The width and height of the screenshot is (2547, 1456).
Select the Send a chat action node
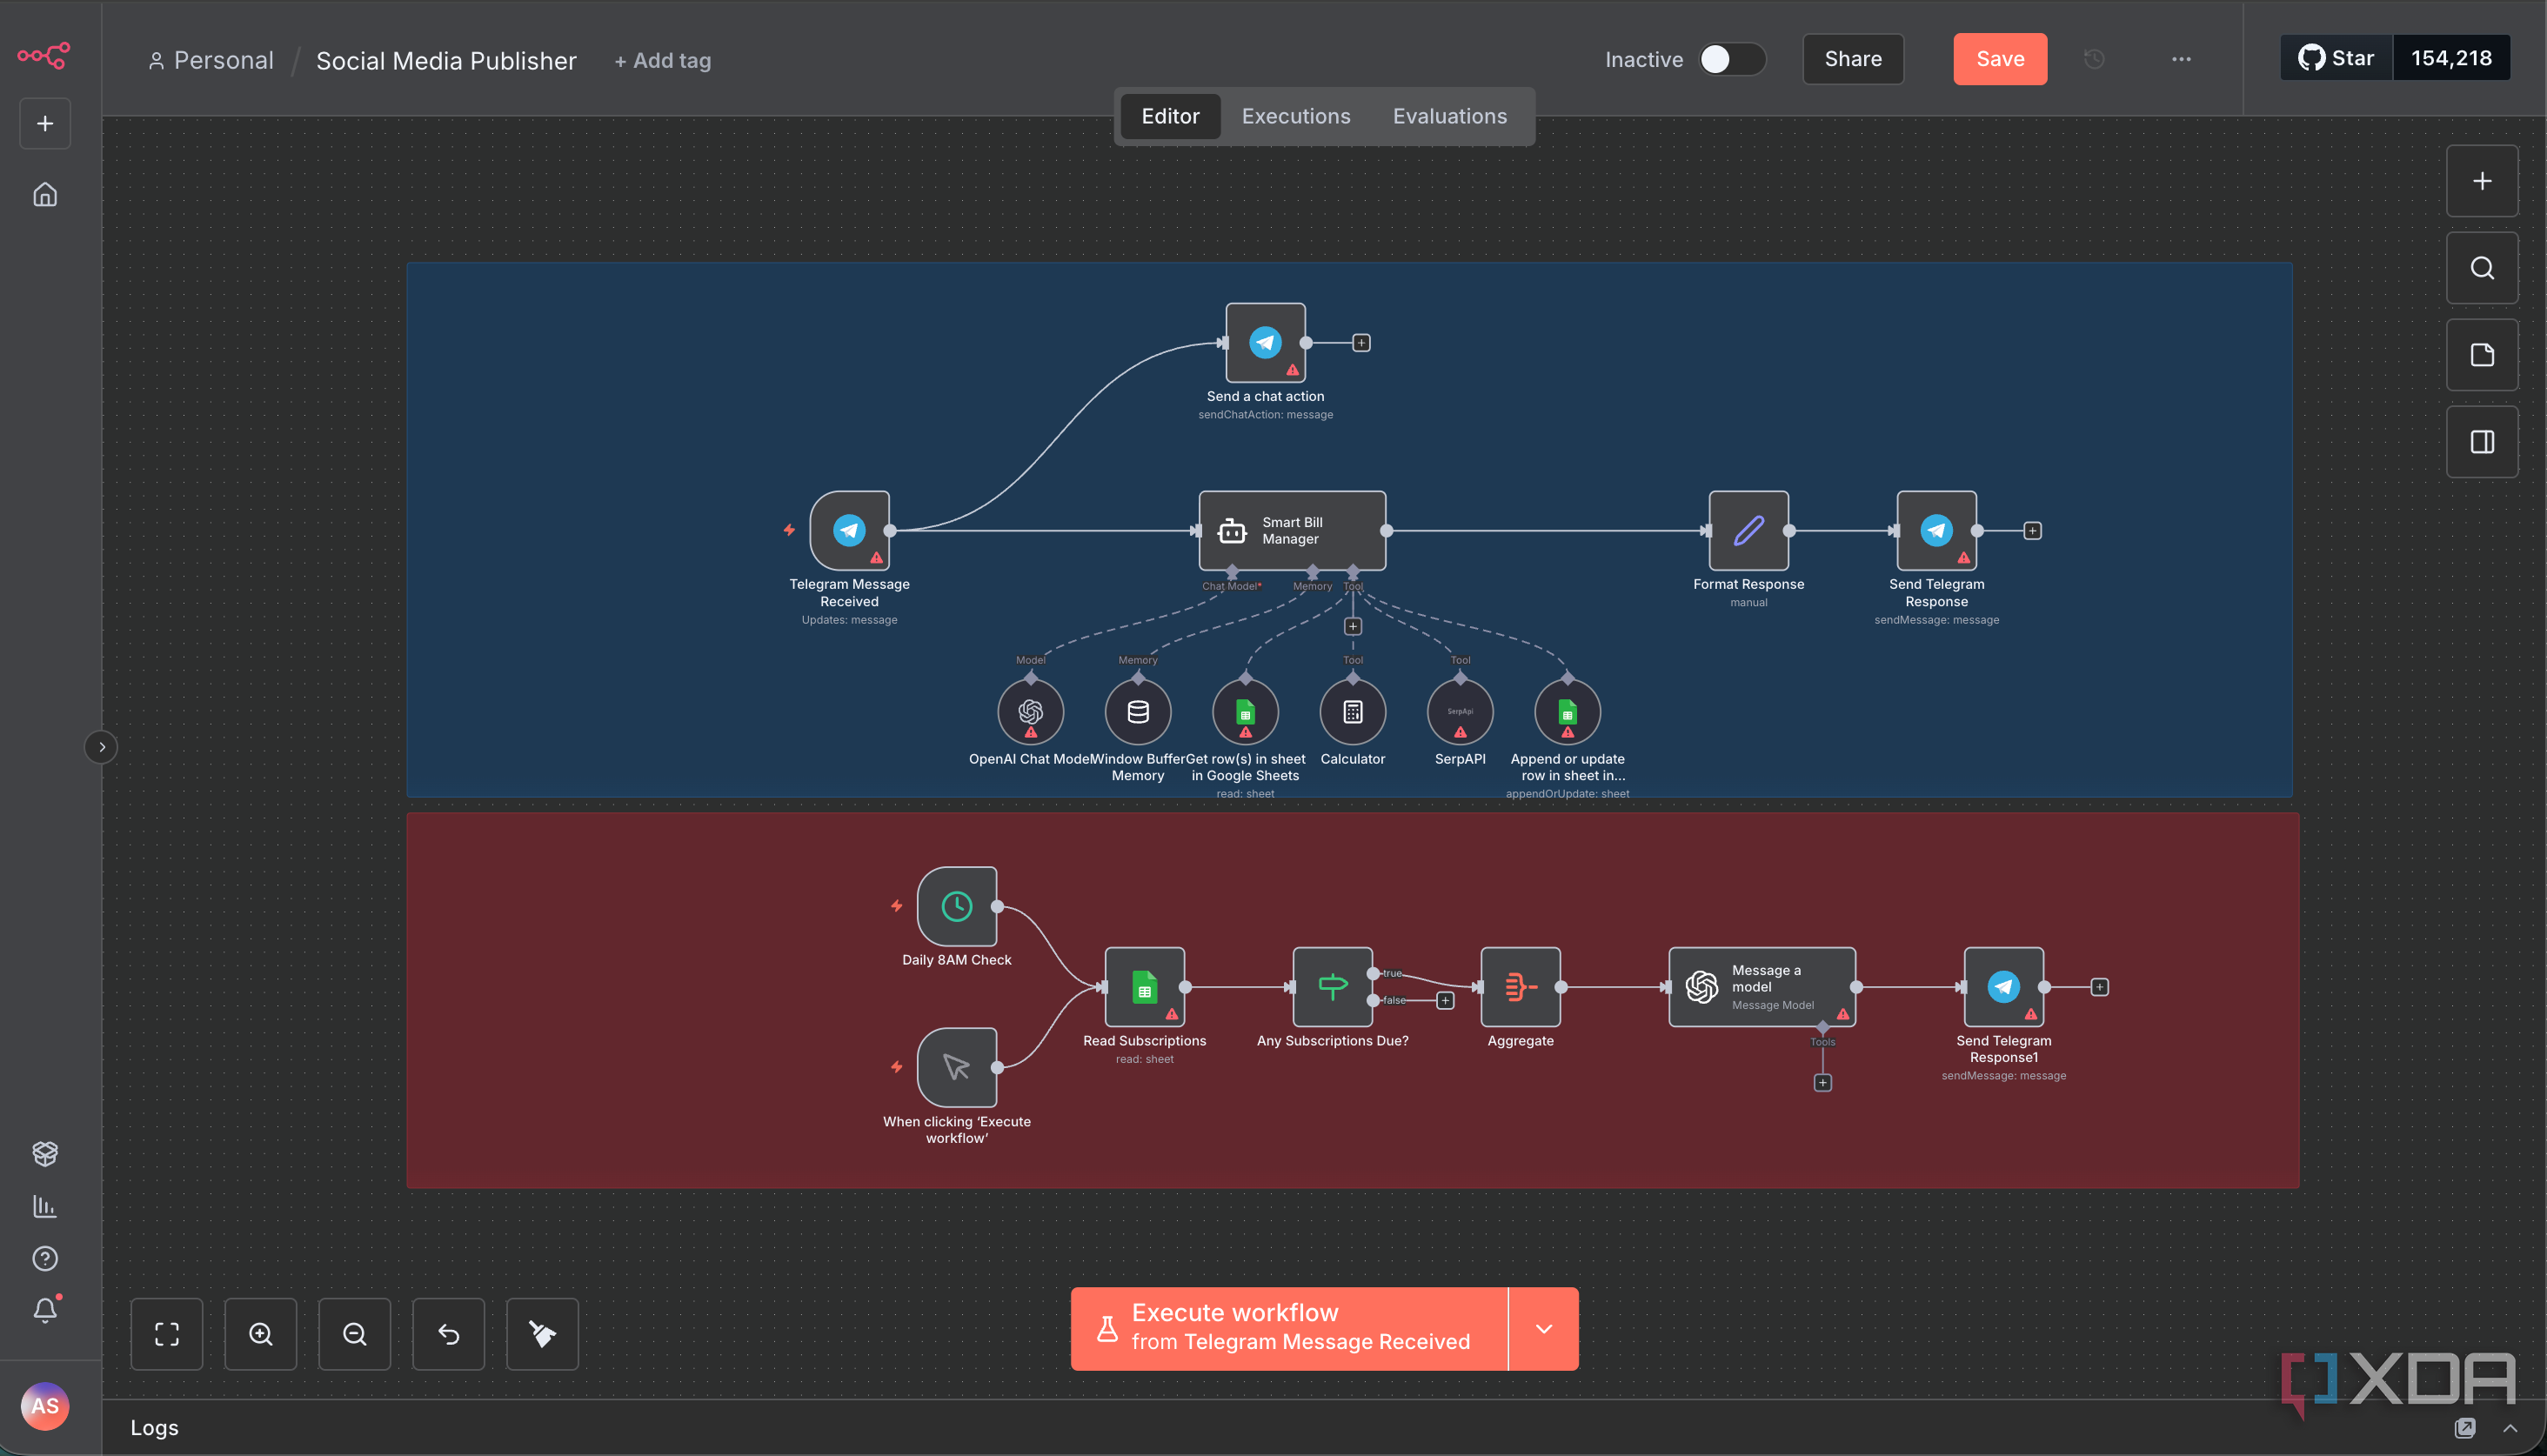point(1266,343)
